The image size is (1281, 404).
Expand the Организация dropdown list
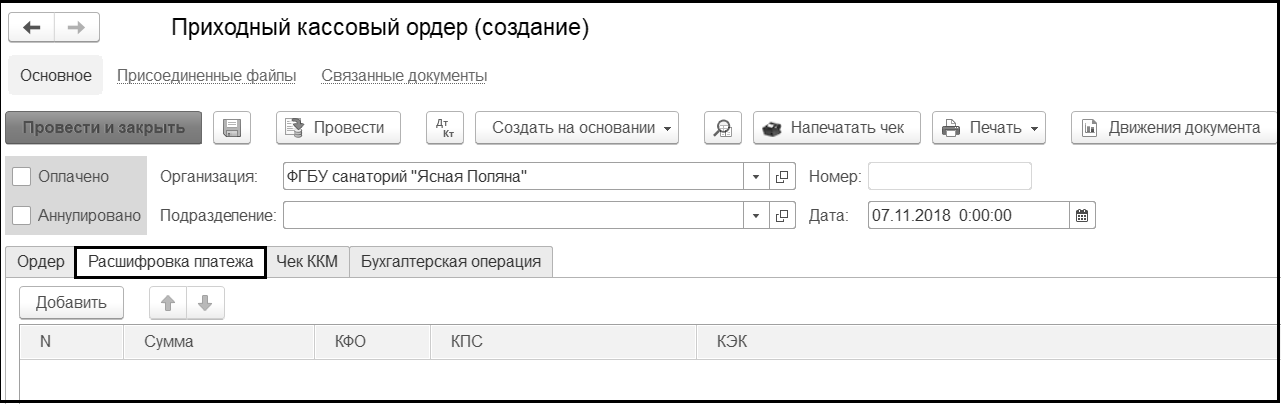click(x=756, y=177)
